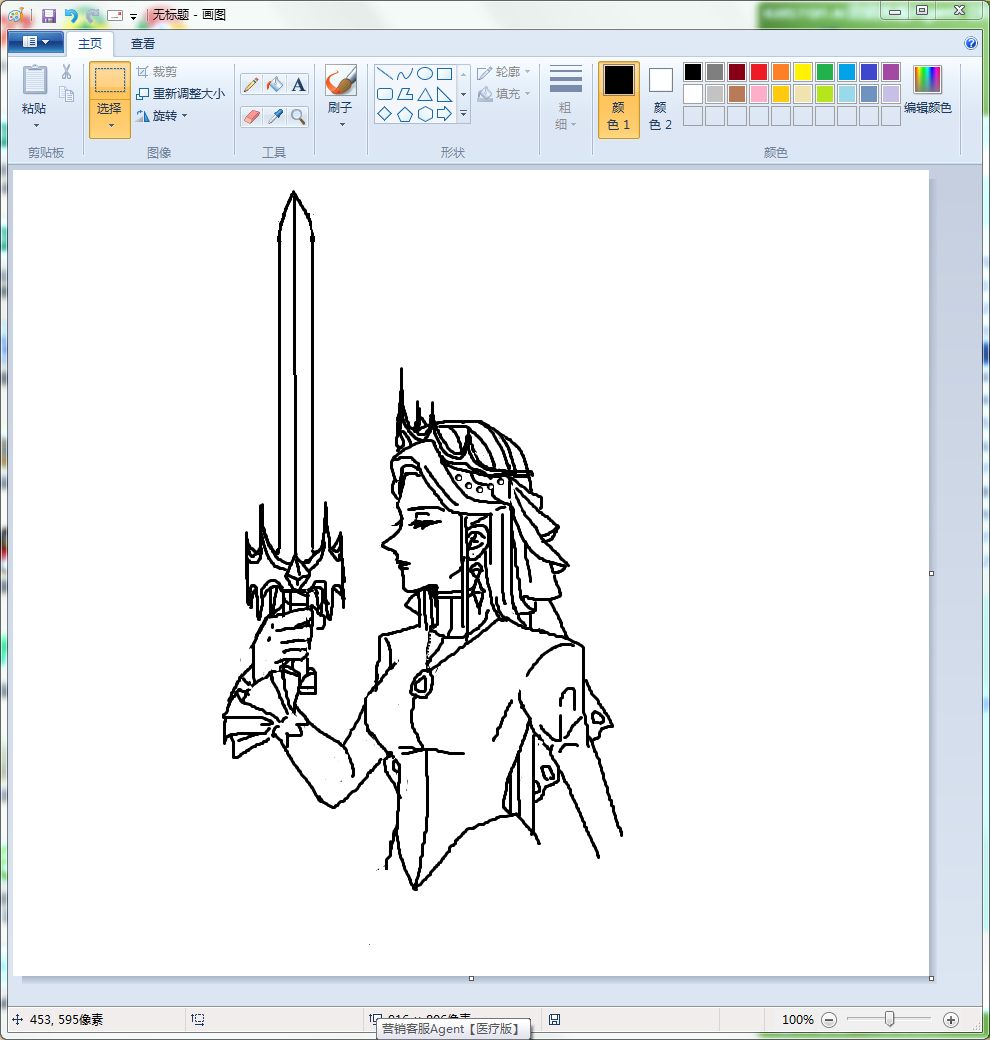Viewport: 990px width, 1040px height.
Task: Open 编辑颜色 edit colors dialog
Action: (x=927, y=90)
